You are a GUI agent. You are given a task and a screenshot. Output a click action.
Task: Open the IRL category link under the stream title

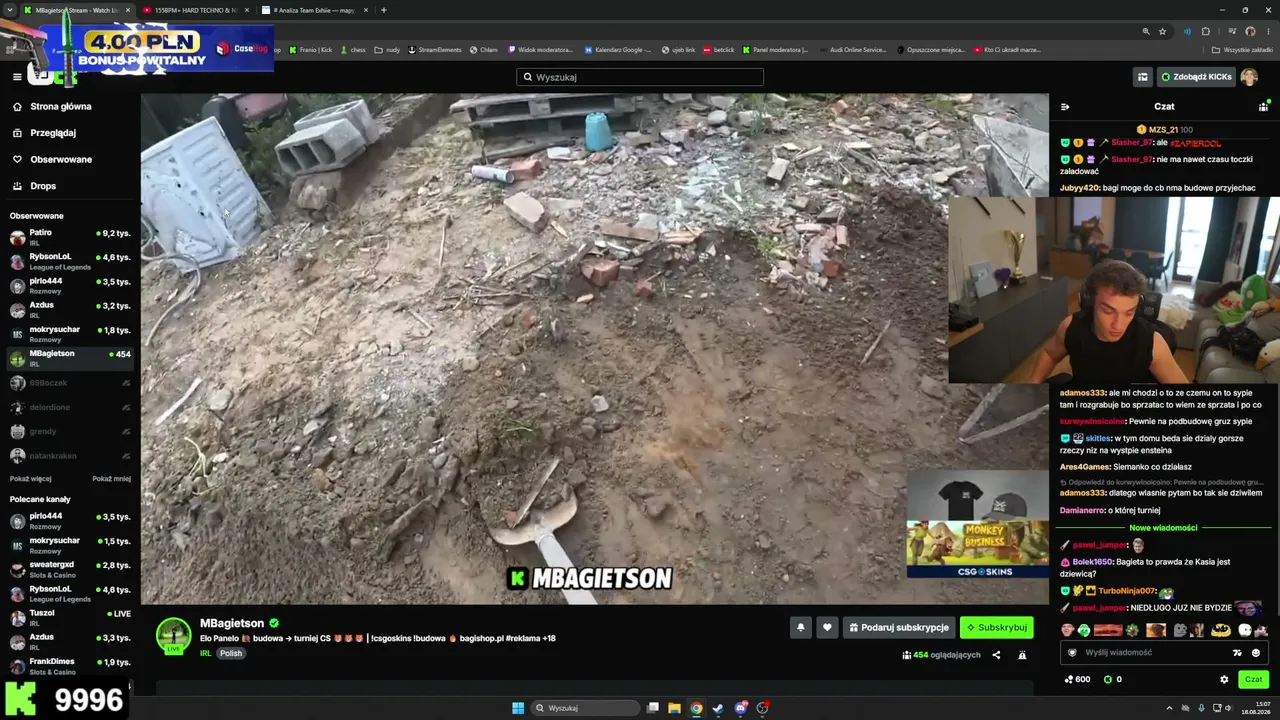205,654
